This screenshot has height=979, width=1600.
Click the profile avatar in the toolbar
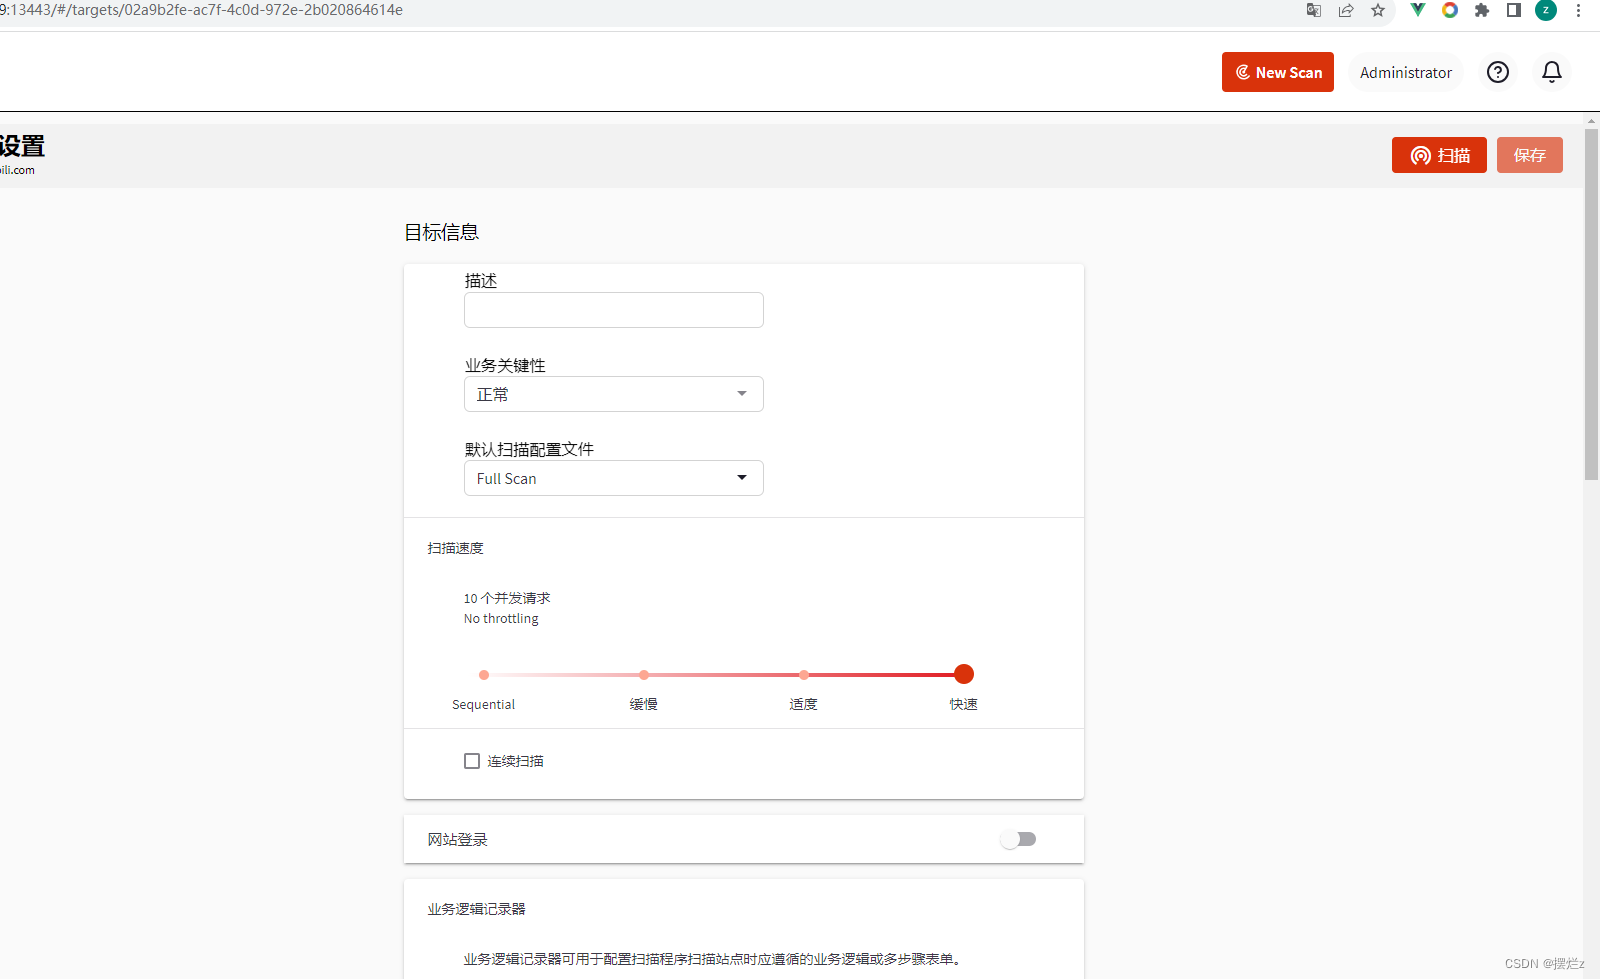(x=1546, y=11)
